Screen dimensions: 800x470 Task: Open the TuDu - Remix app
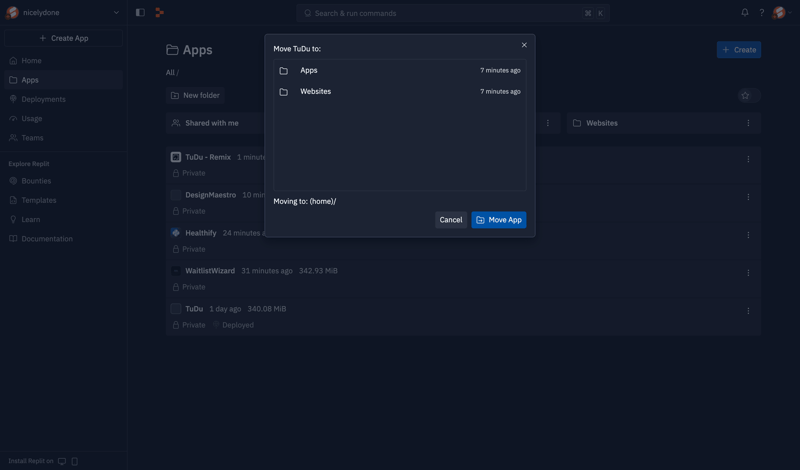[x=208, y=157]
